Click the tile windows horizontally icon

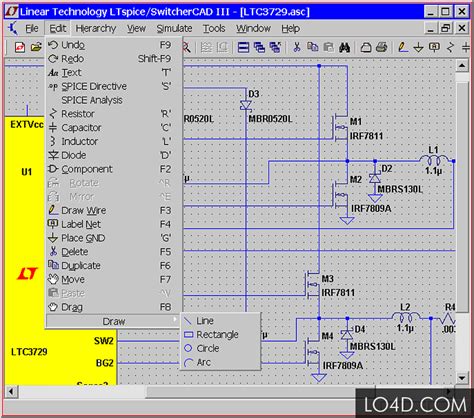point(243,48)
